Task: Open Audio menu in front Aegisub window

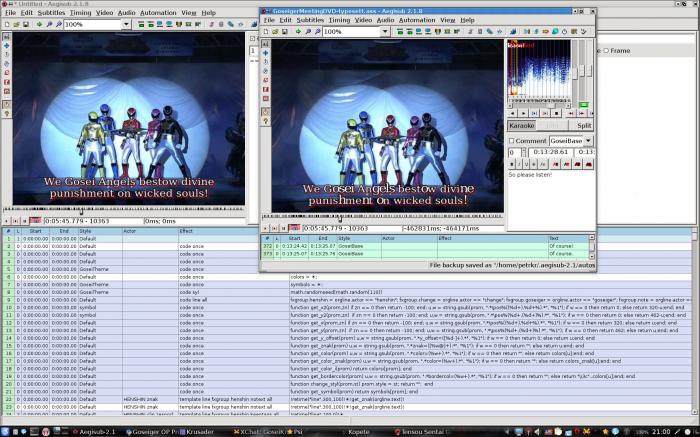Action: pos(385,20)
